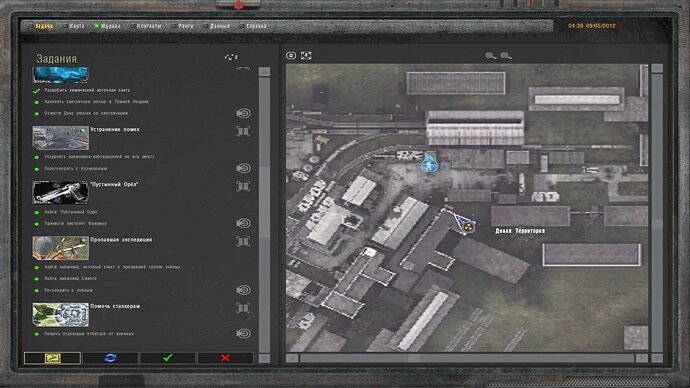Toggle map target for Устранение помех objective
Screen dimensions: 690x388
pos(243,168)
